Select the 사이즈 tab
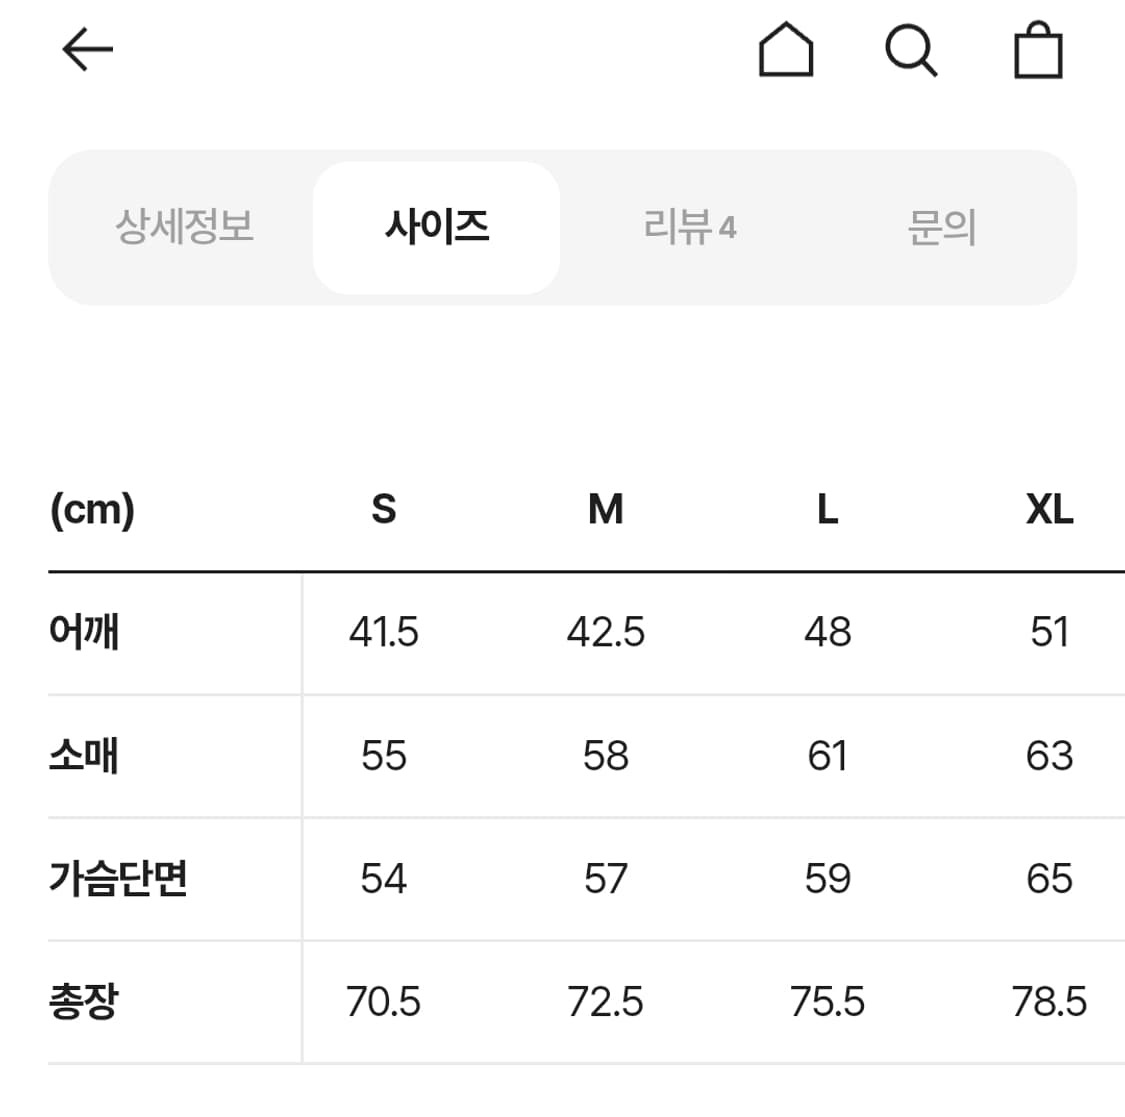 click(437, 227)
